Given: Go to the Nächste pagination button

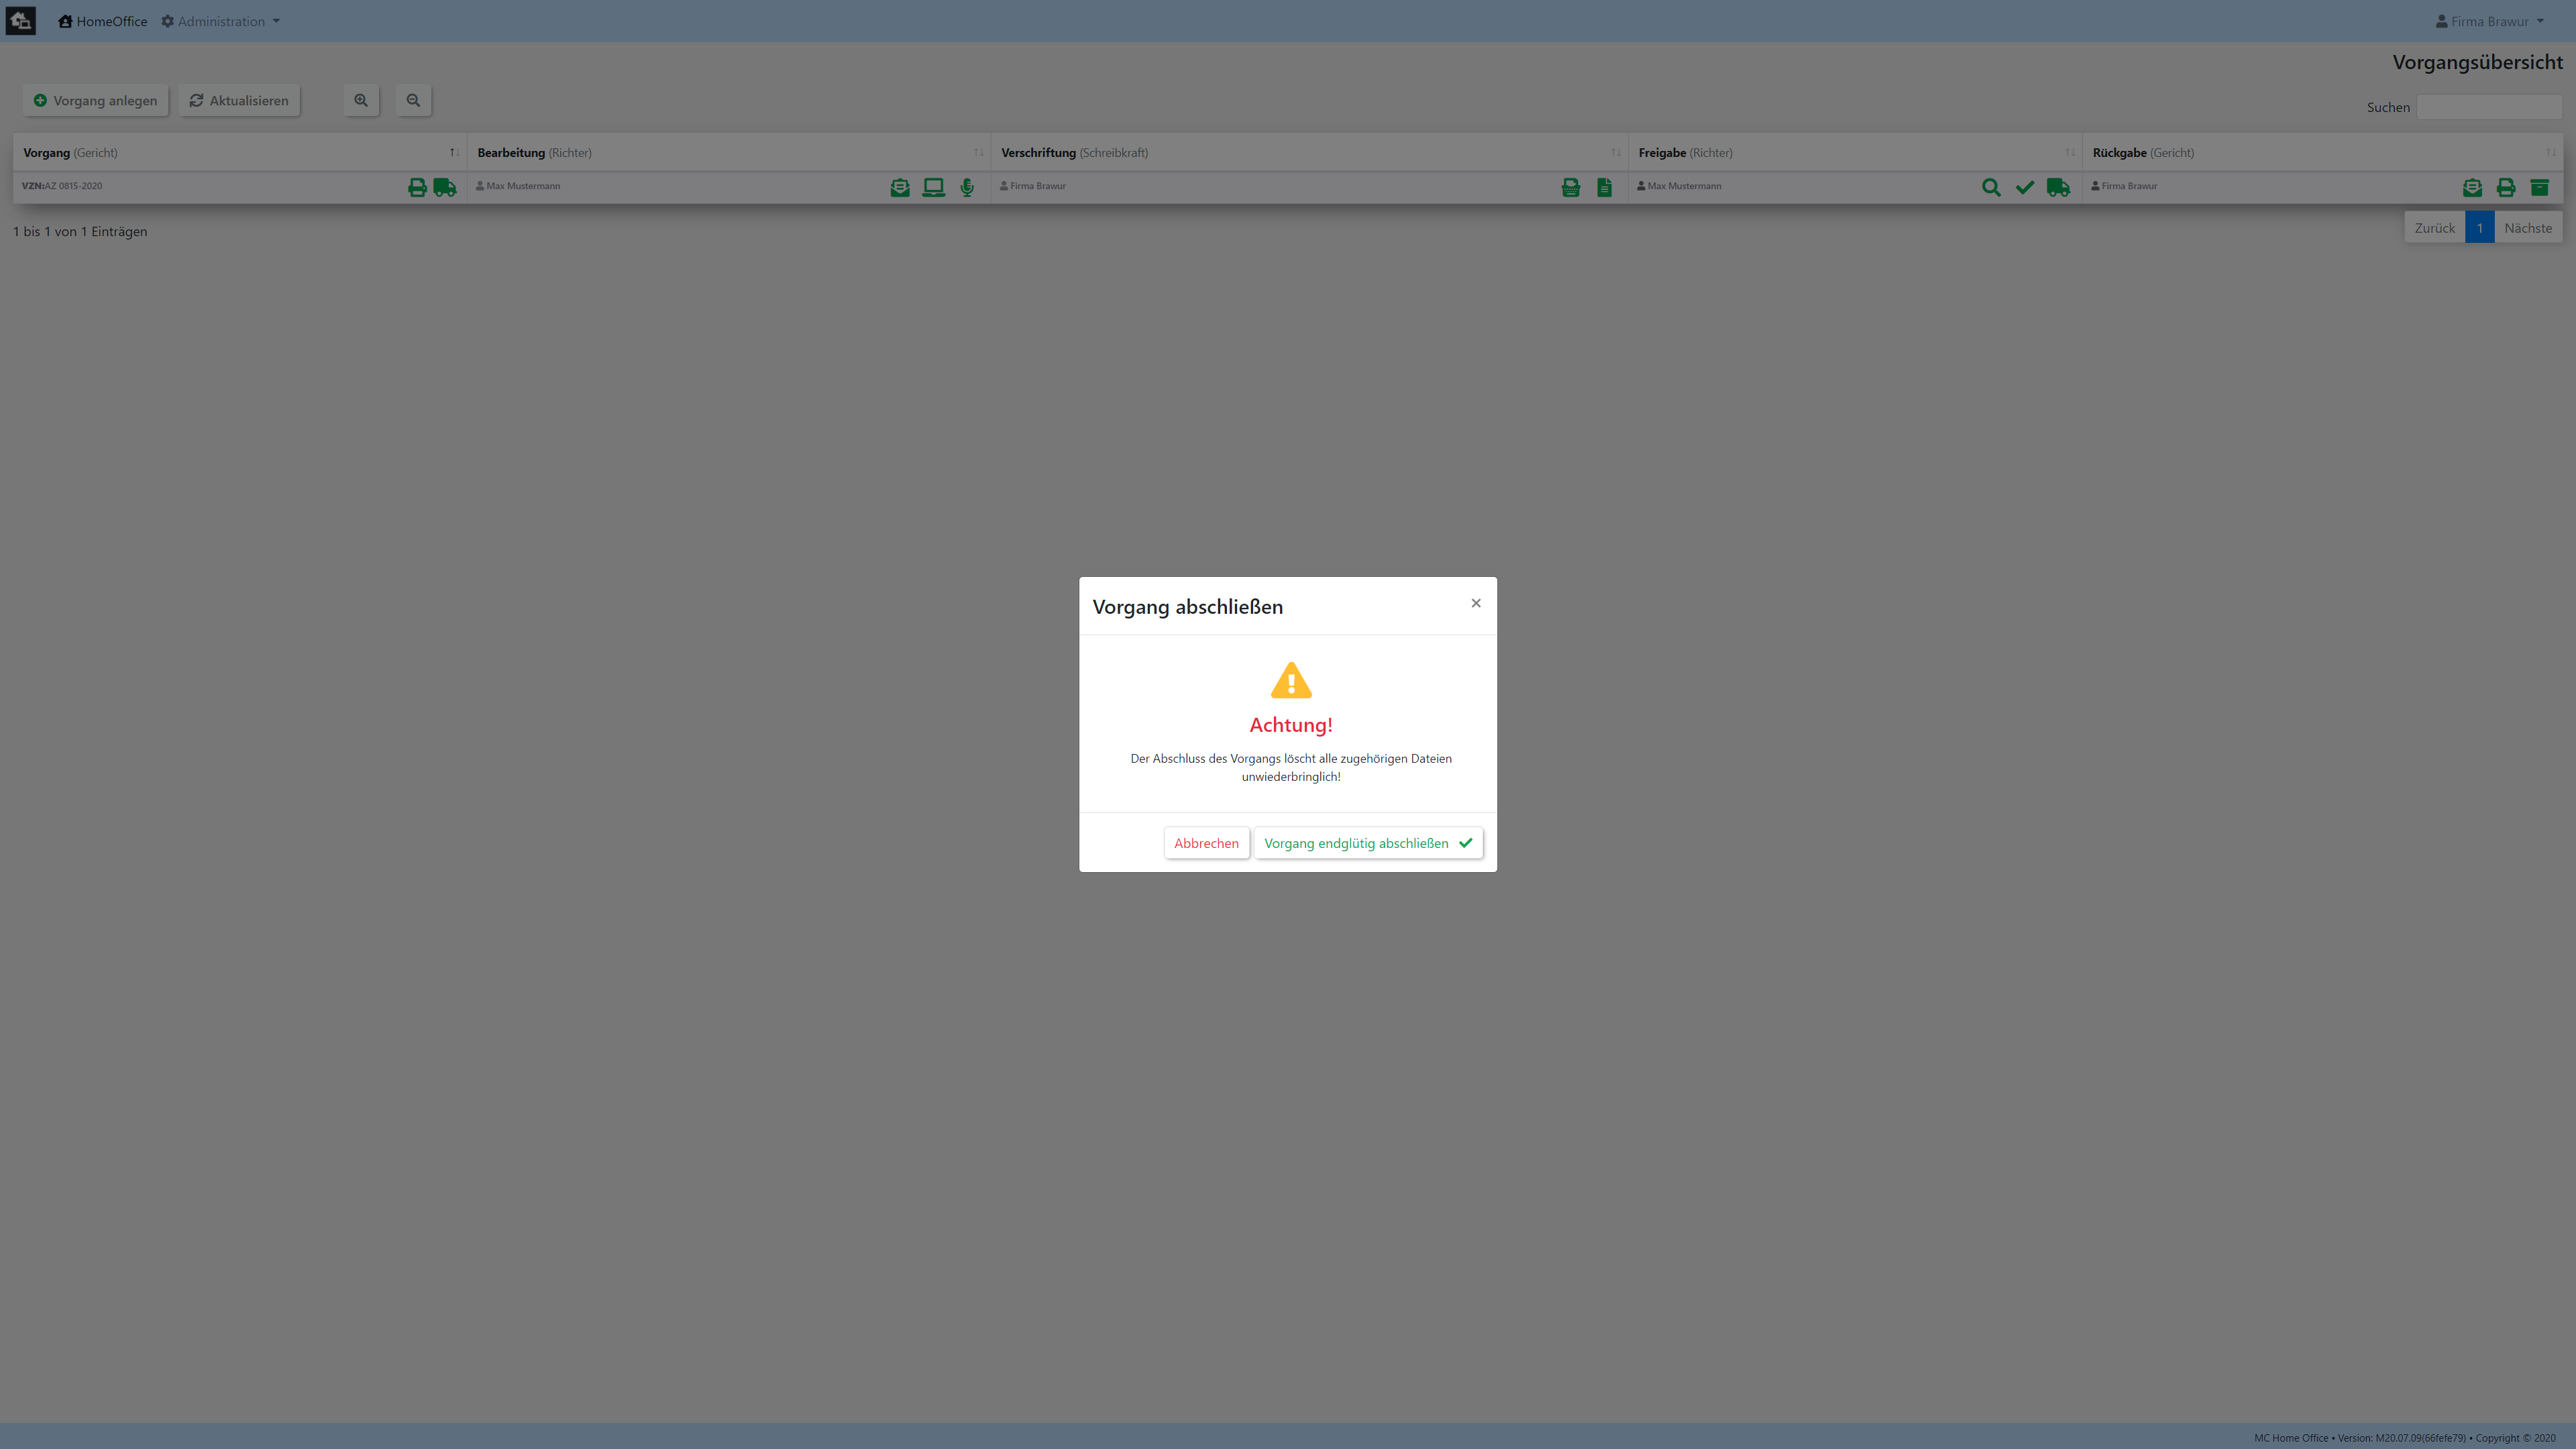Looking at the screenshot, I should 2528,228.
